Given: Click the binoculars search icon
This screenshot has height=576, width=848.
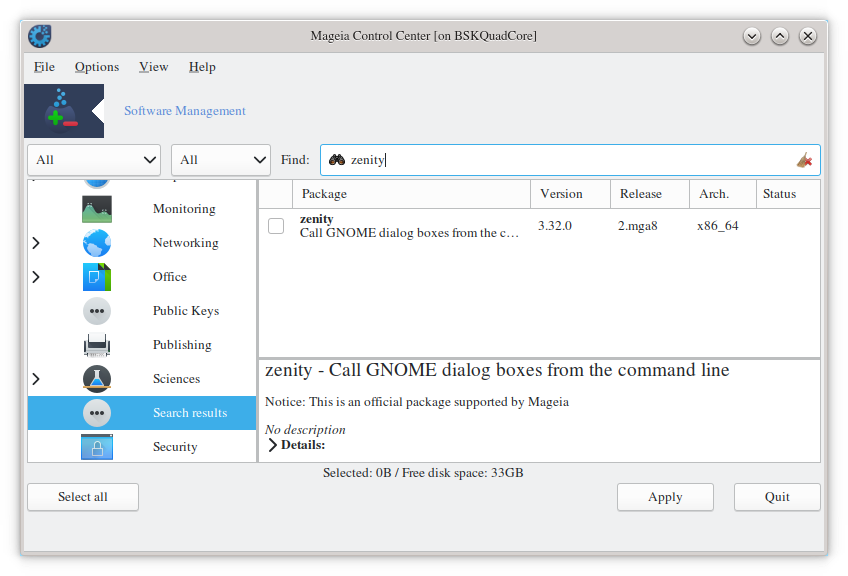Looking at the screenshot, I should click(x=337, y=160).
